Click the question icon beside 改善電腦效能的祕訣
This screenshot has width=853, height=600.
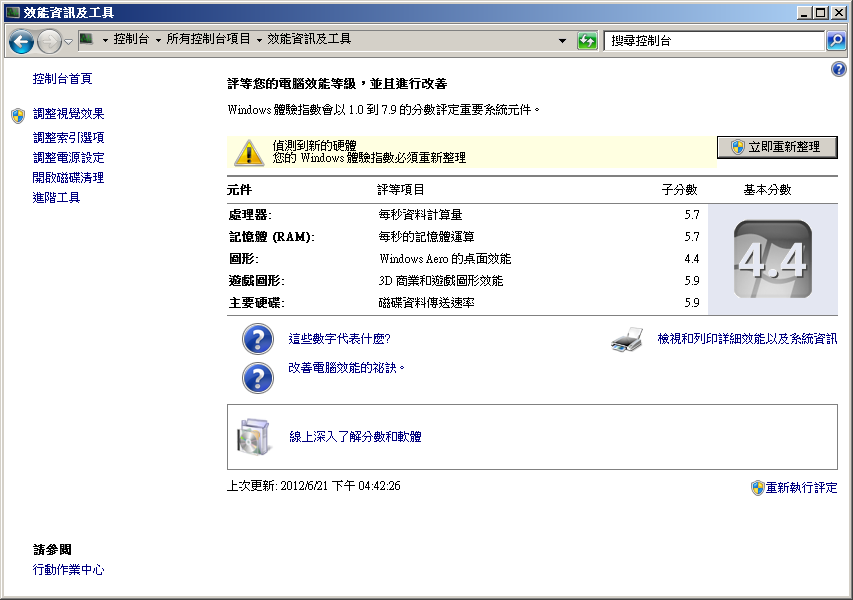point(257,378)
